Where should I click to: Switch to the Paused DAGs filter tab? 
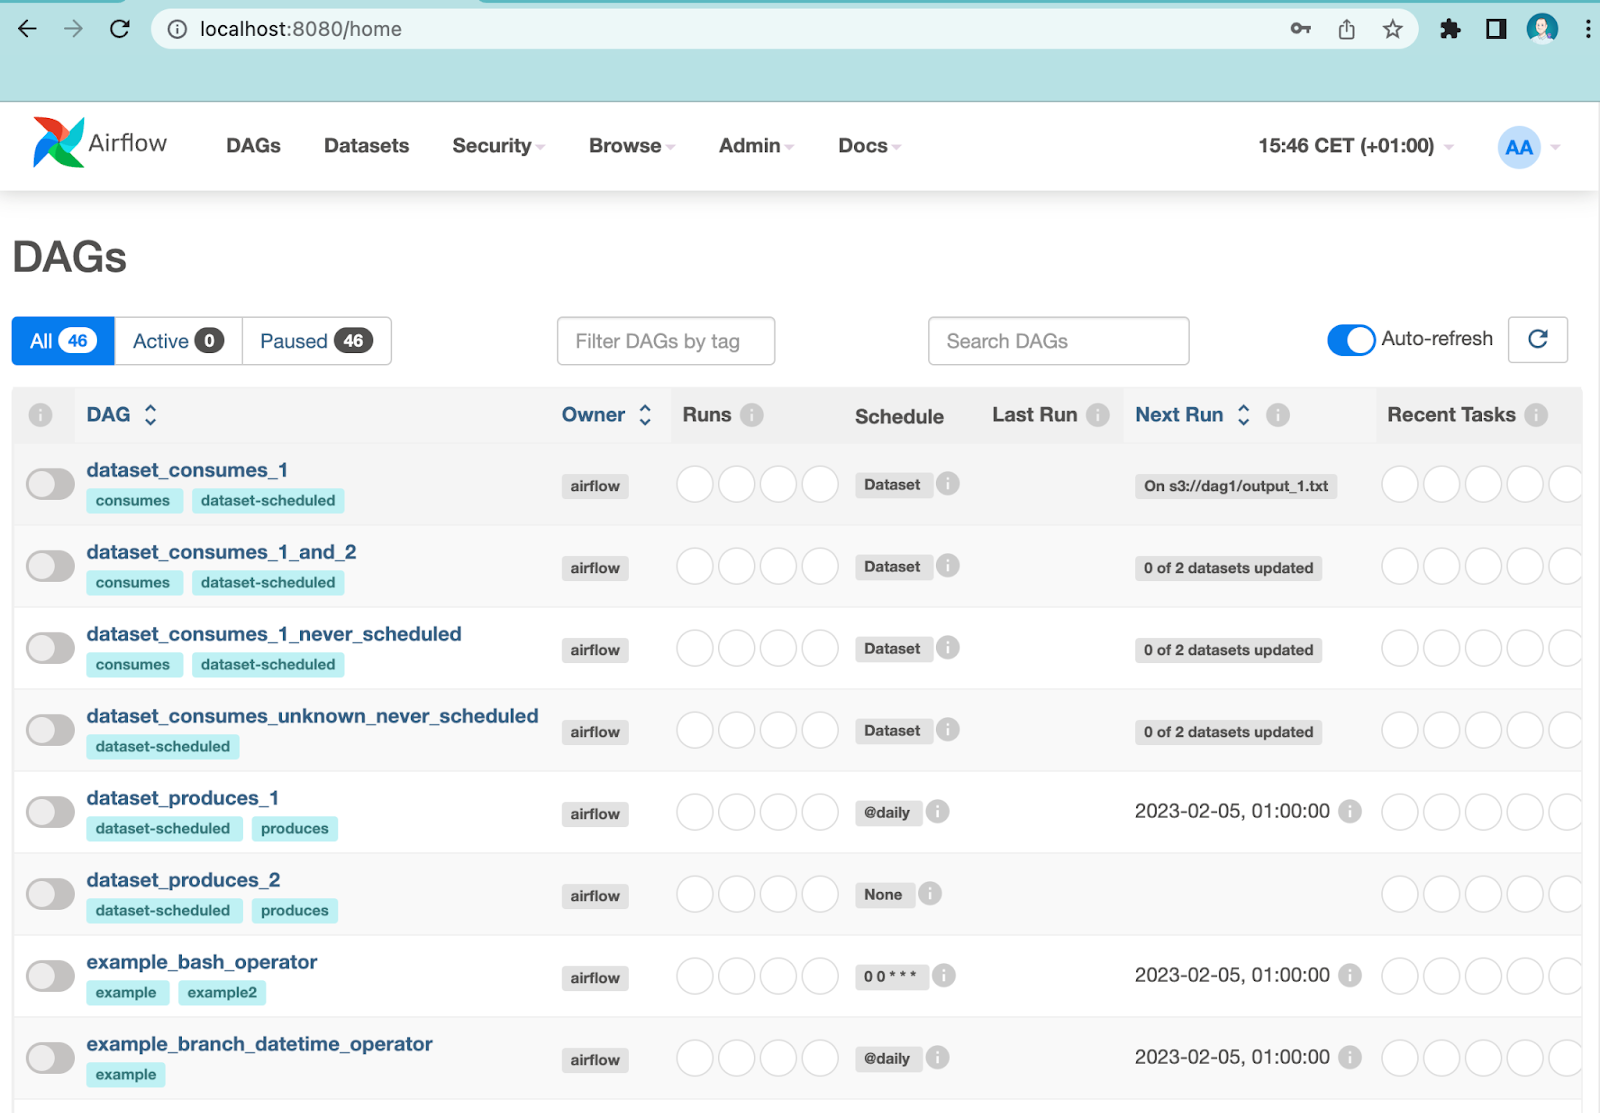click(316, 341)
